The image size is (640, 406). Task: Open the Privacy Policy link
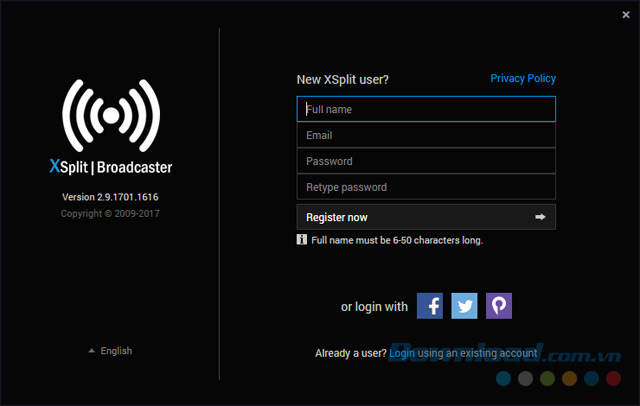tap(523, 78)
